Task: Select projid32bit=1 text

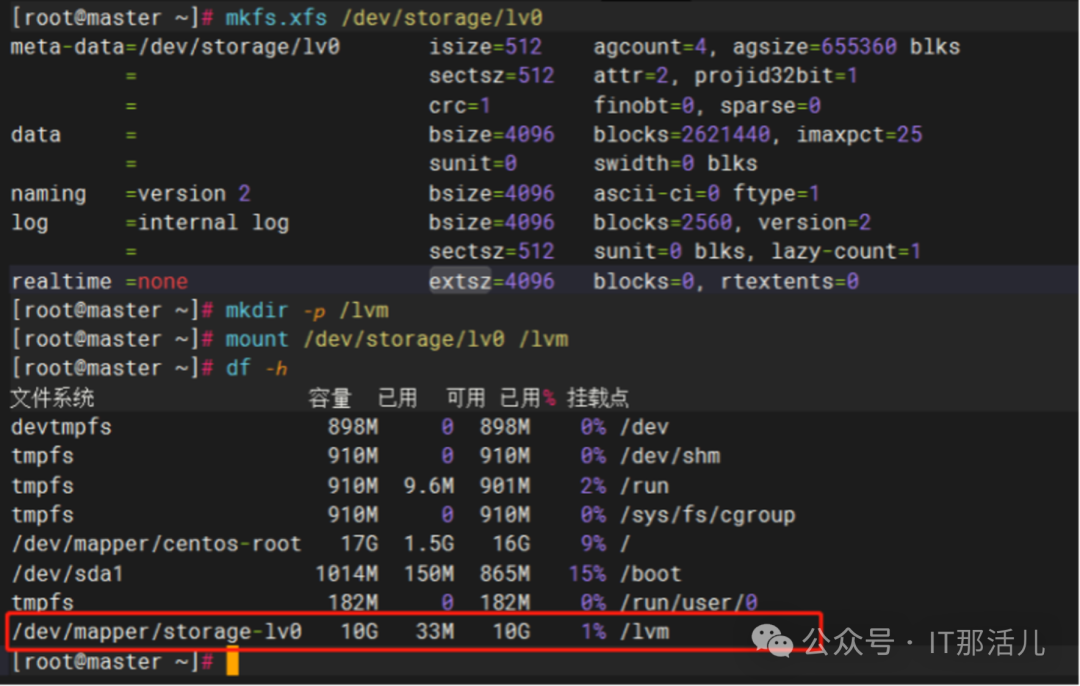Action: click(x=776, y=76)
